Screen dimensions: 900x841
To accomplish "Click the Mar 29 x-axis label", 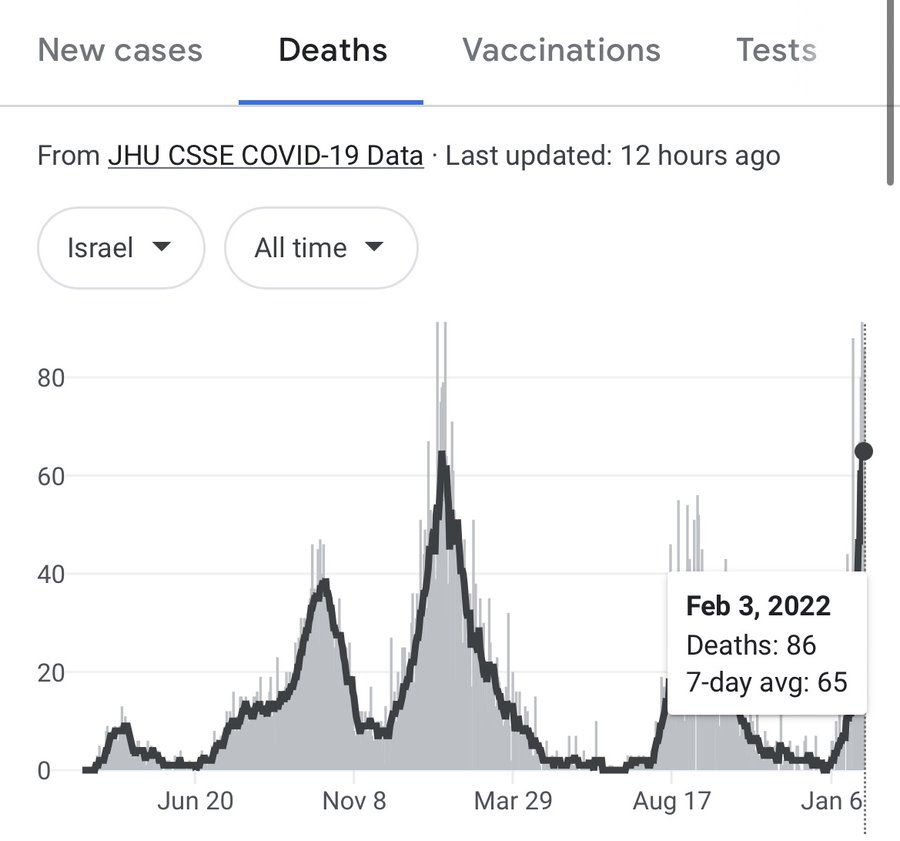I will click(x=512, y=801).
